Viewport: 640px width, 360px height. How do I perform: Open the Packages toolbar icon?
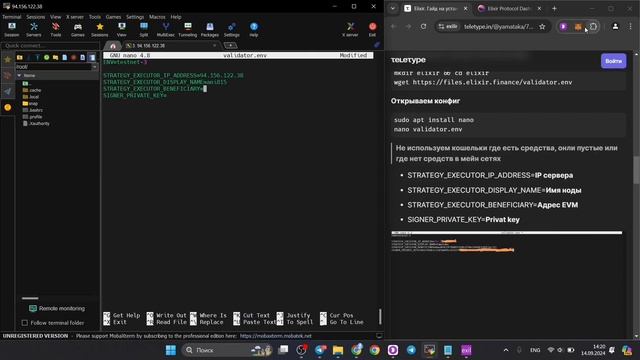(210, 30)
